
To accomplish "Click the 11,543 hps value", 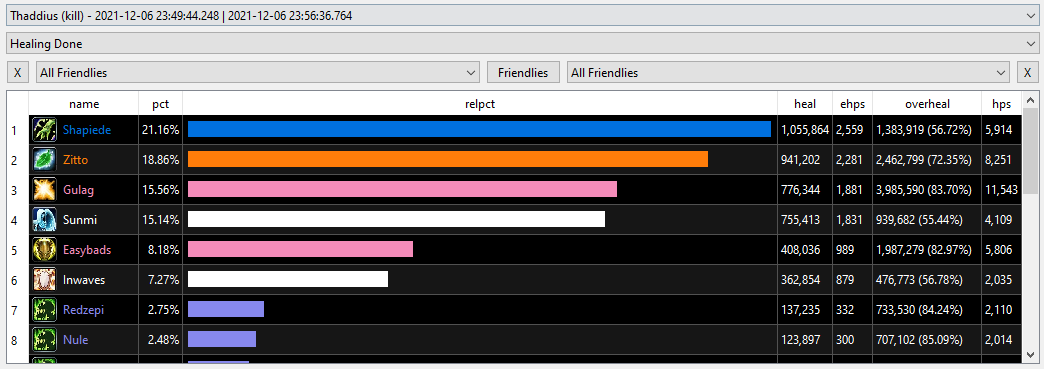I will tap(1001, 190).
